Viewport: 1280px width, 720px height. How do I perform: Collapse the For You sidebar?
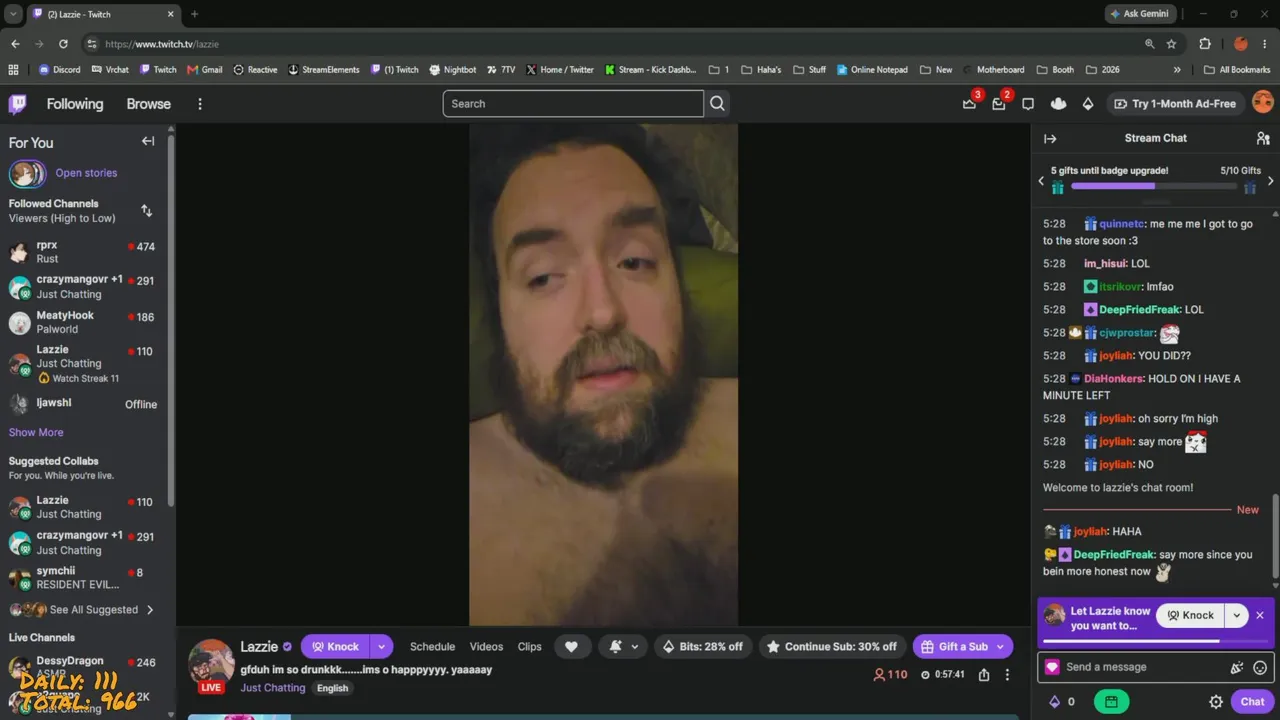coord(148,141)
